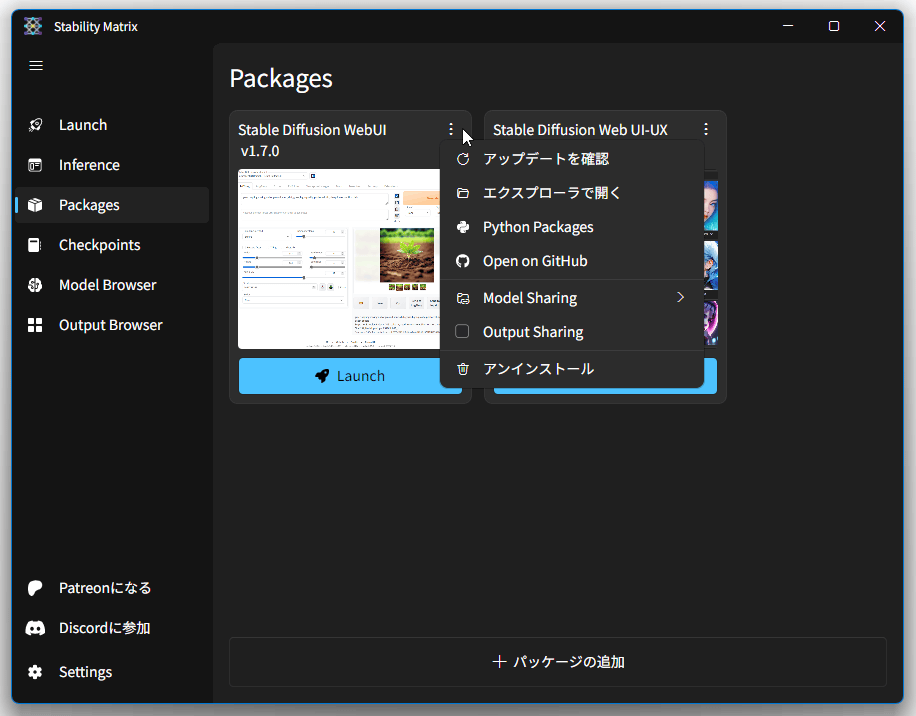Click the Discordに参加 link
Screen dimensions: 916x716
112,628
